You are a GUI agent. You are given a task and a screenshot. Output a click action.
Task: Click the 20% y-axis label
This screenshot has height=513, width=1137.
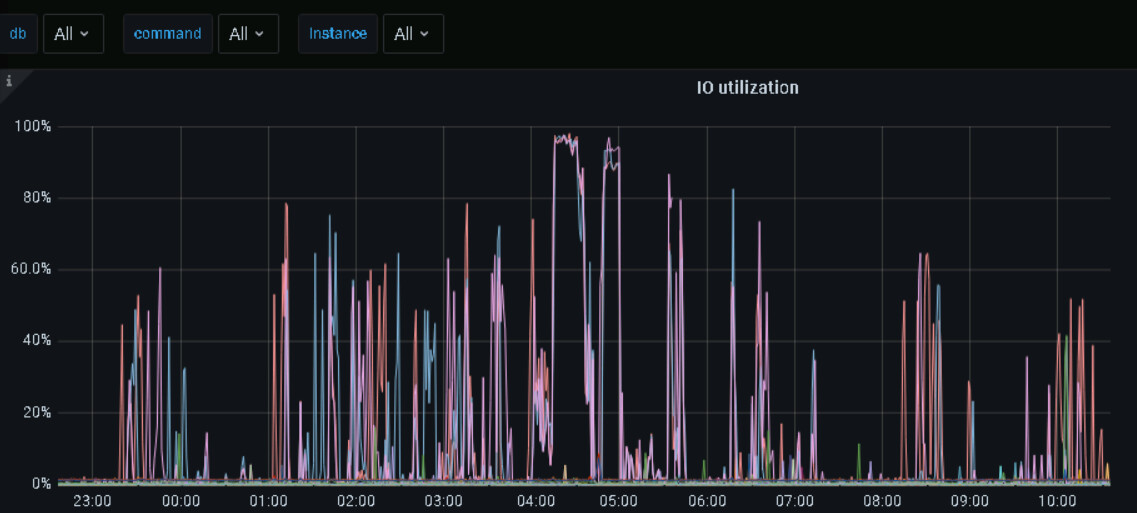coord(37,412)
